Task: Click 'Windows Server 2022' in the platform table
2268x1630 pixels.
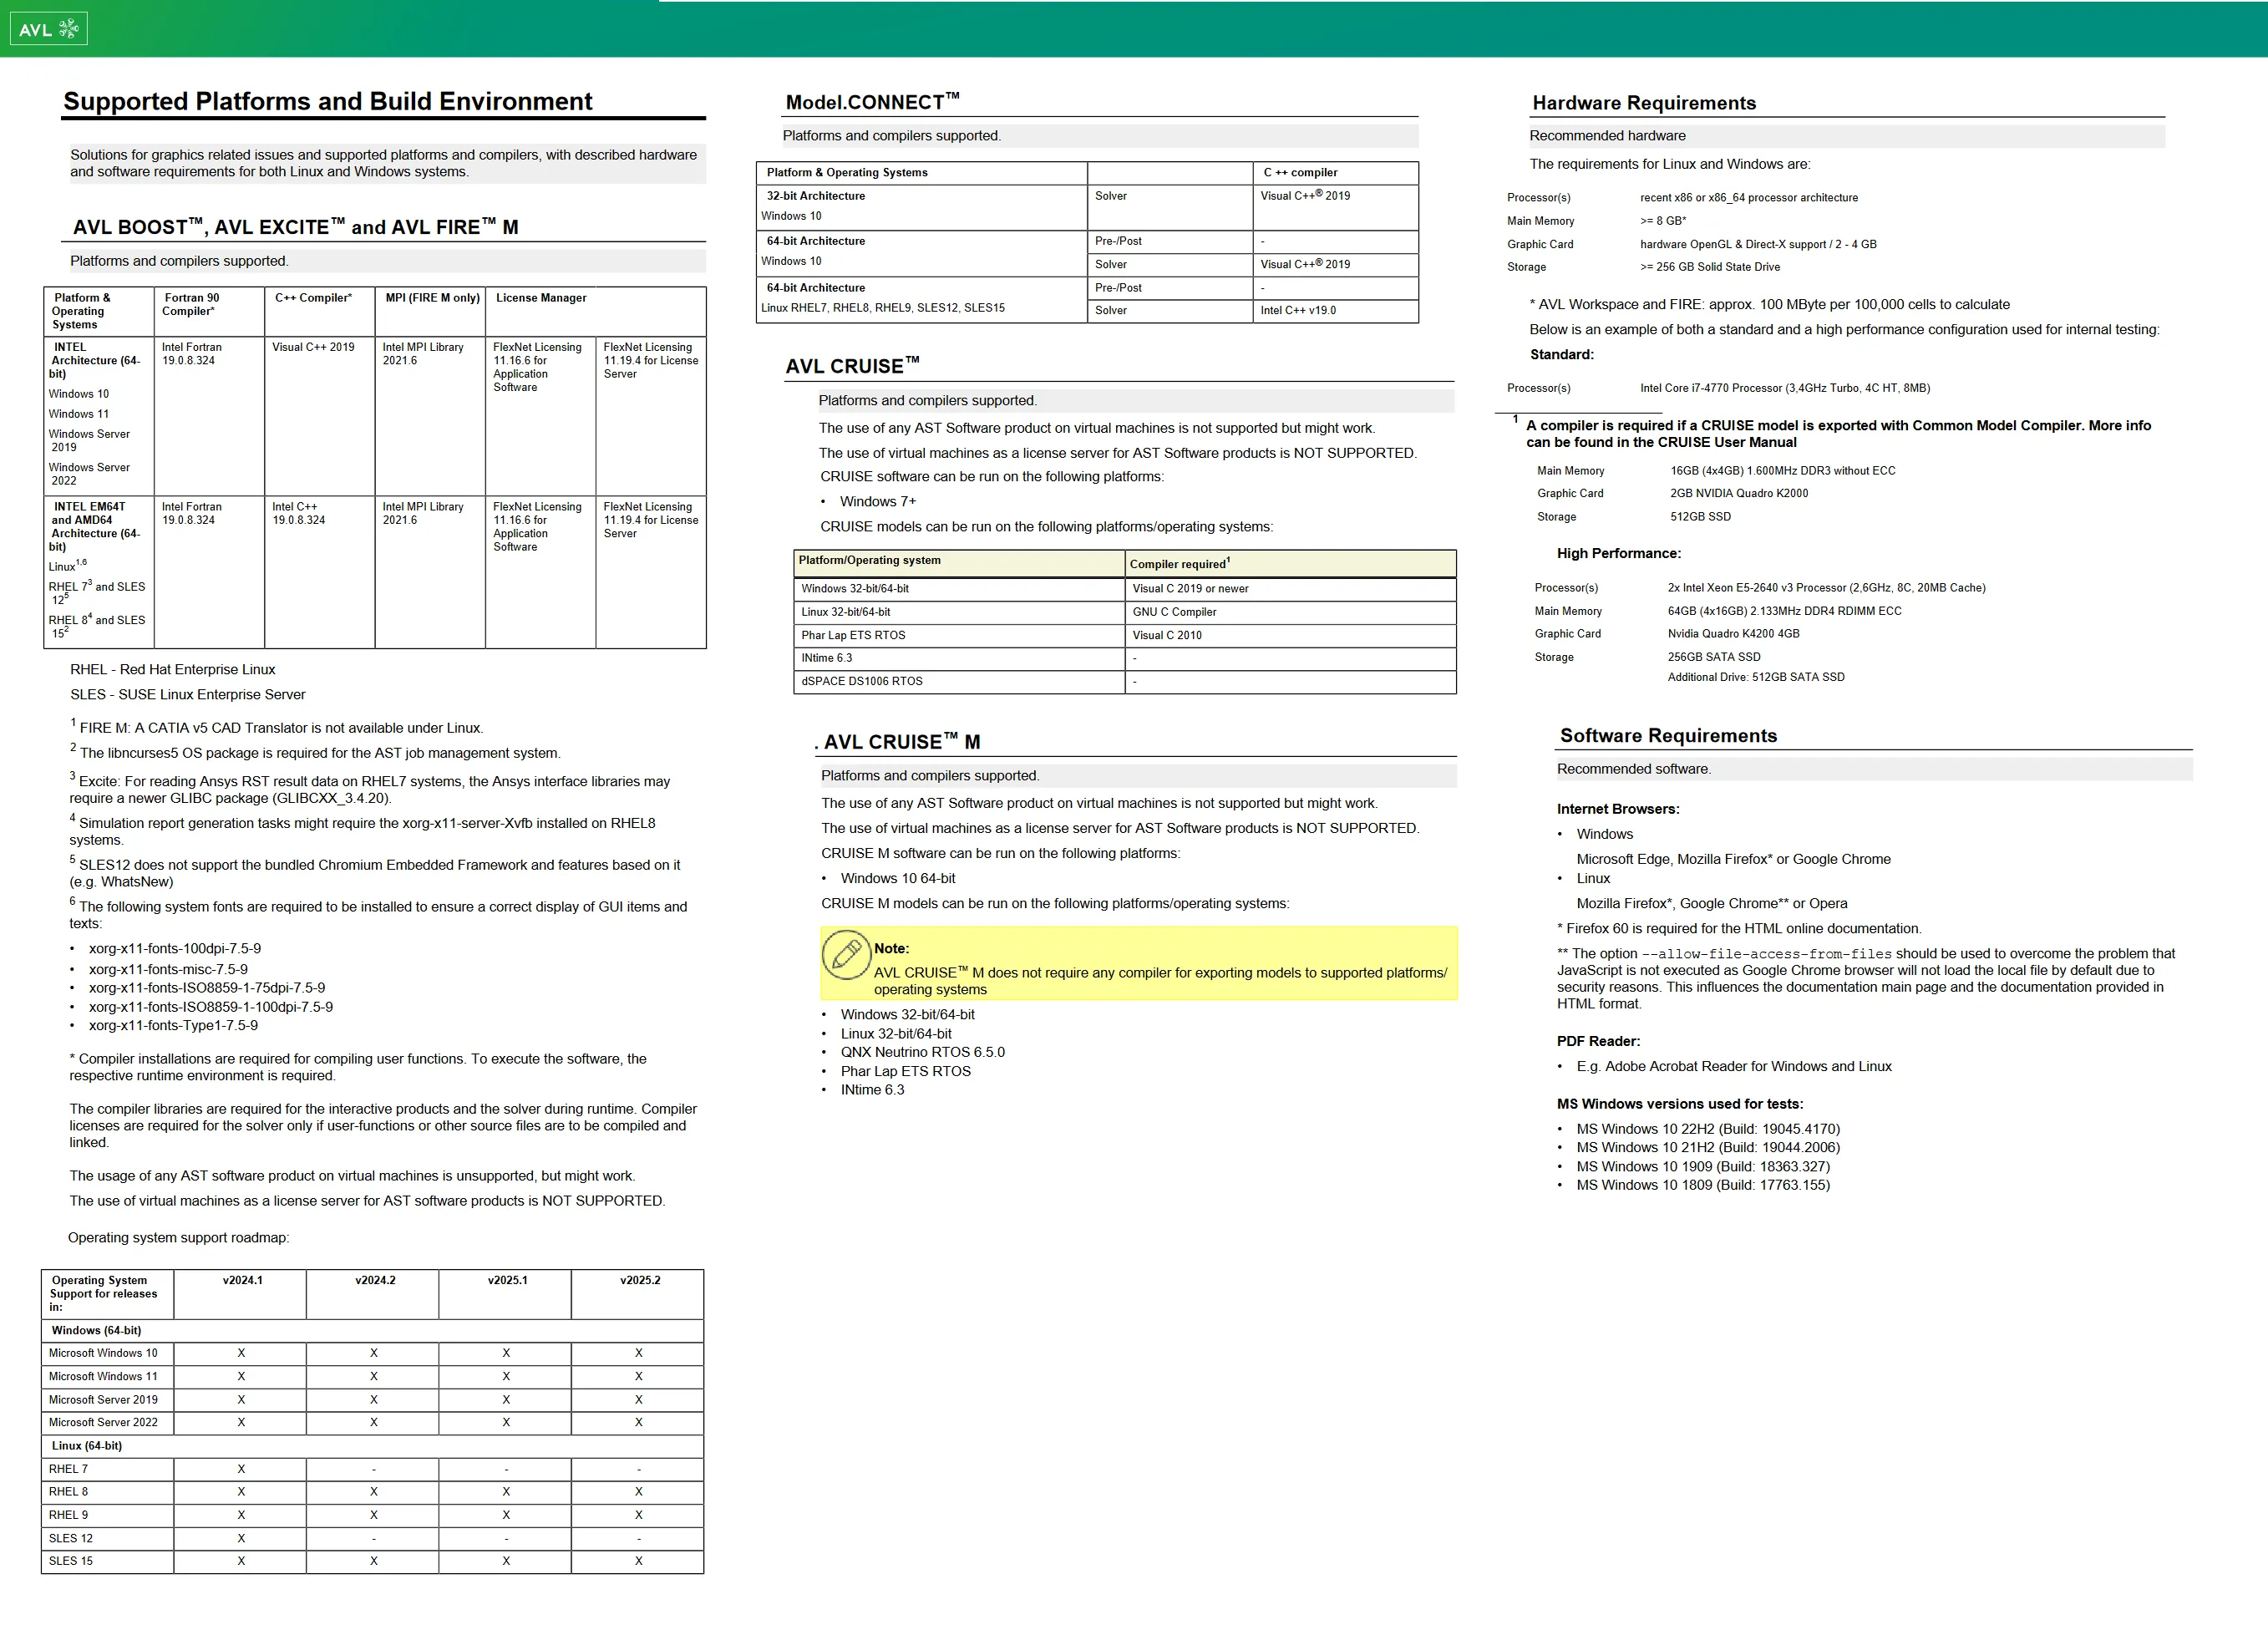Action: 89,474
